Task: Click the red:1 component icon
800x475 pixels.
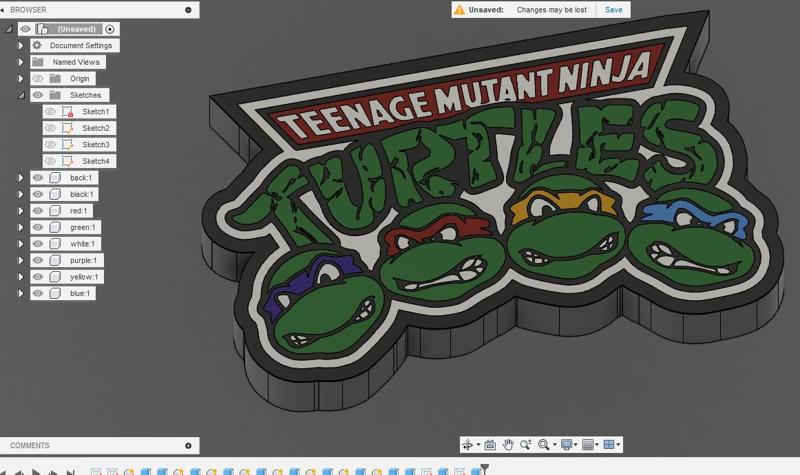Action: 55,211
